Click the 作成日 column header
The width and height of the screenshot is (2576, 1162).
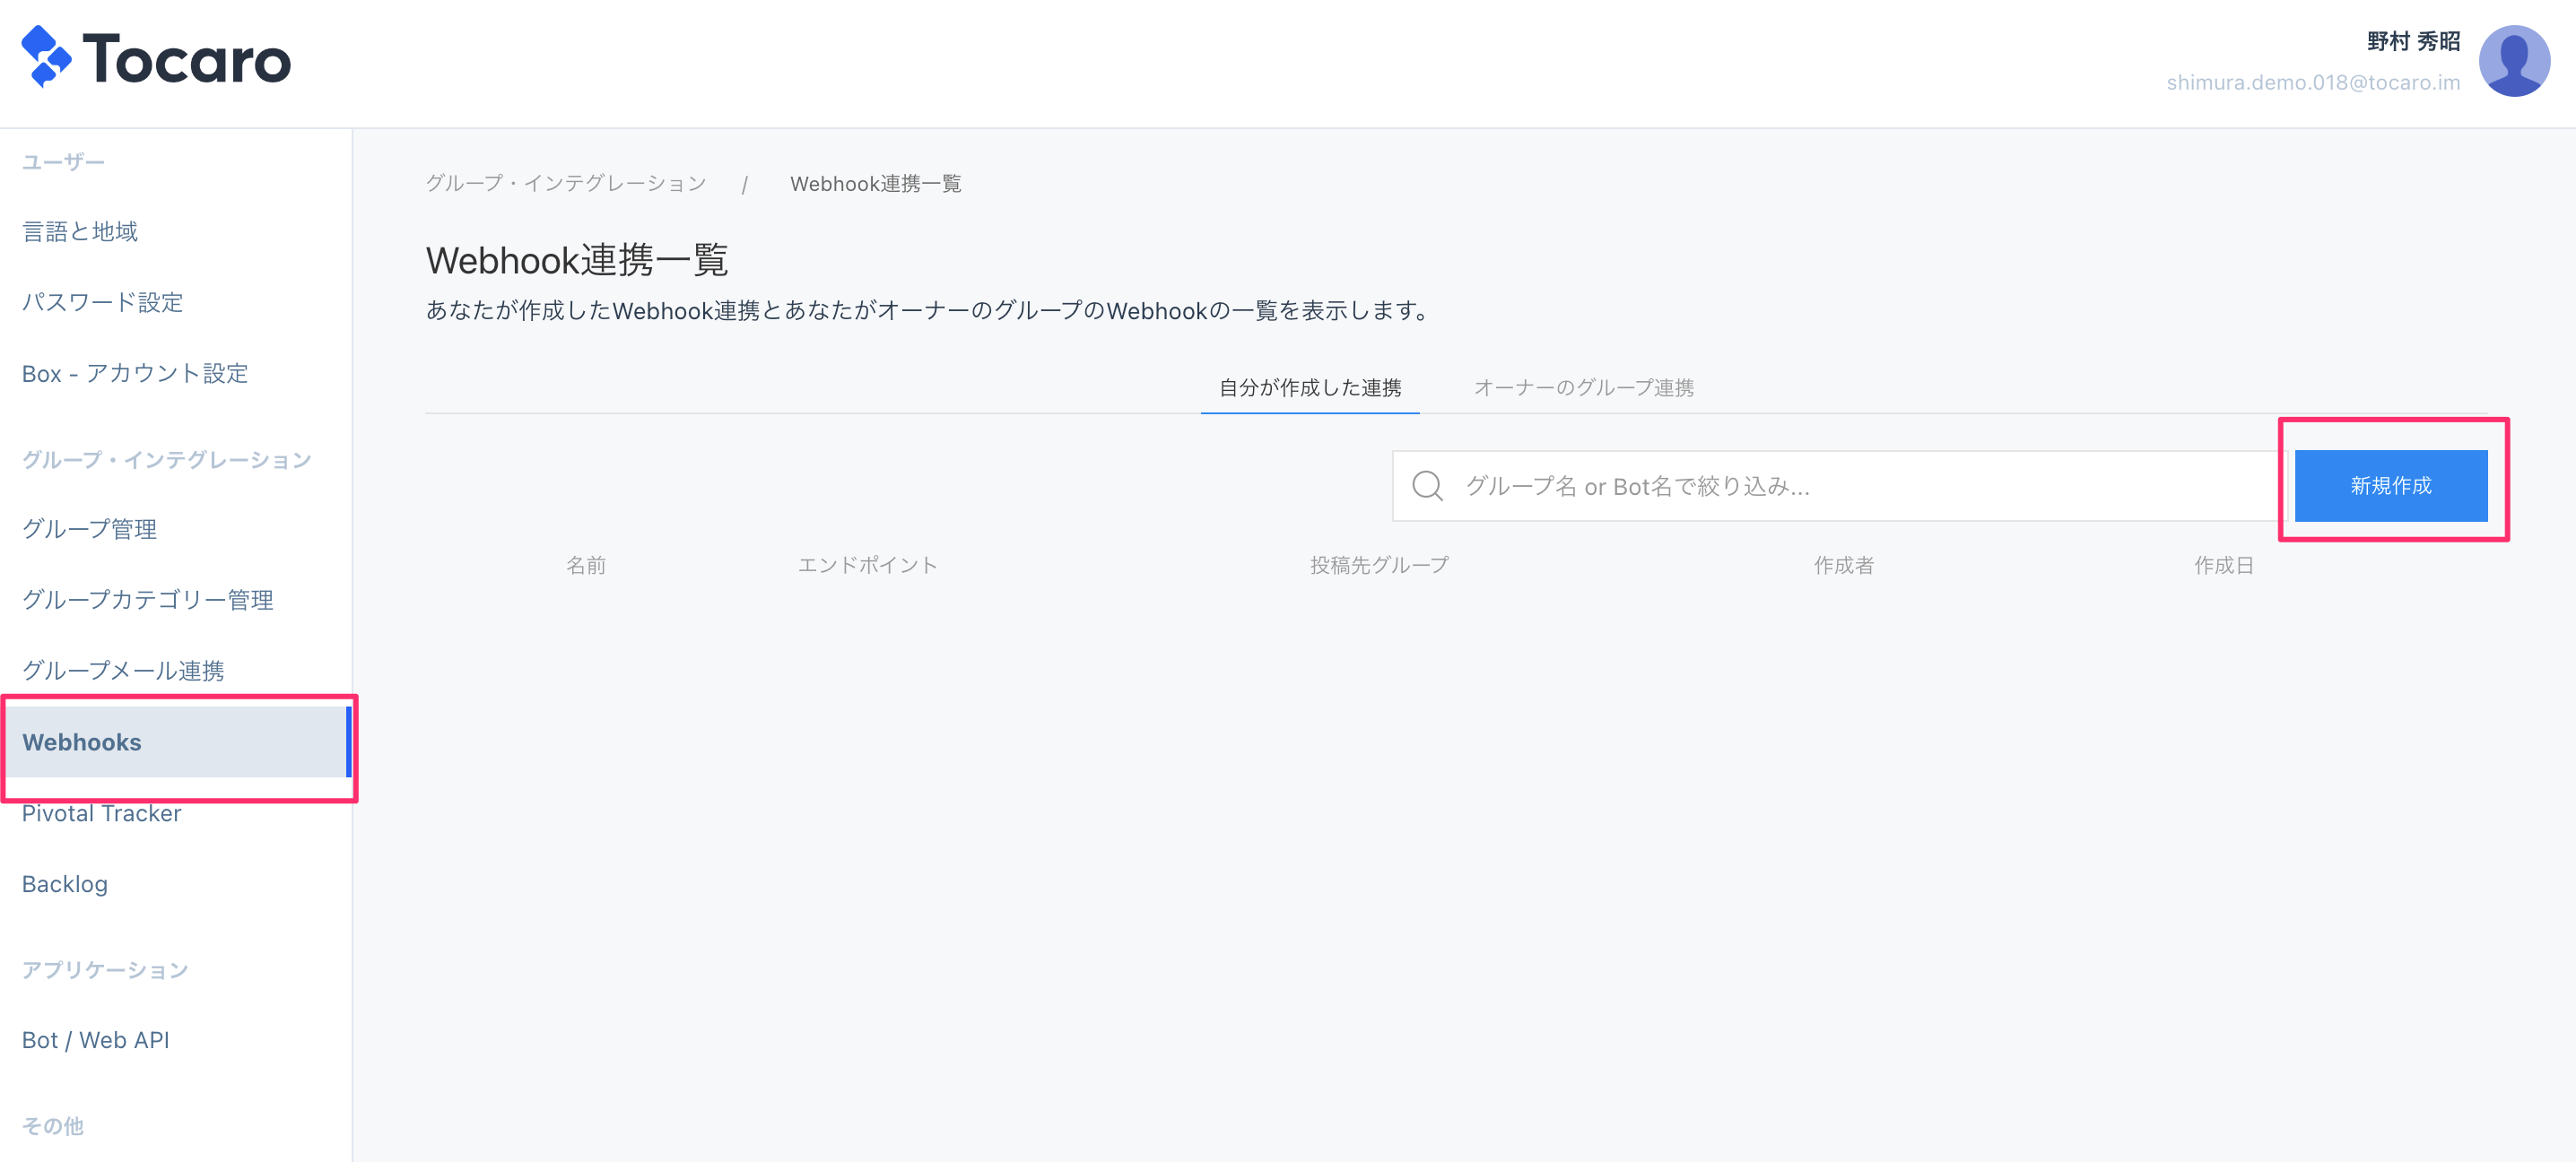point(2223,566)
